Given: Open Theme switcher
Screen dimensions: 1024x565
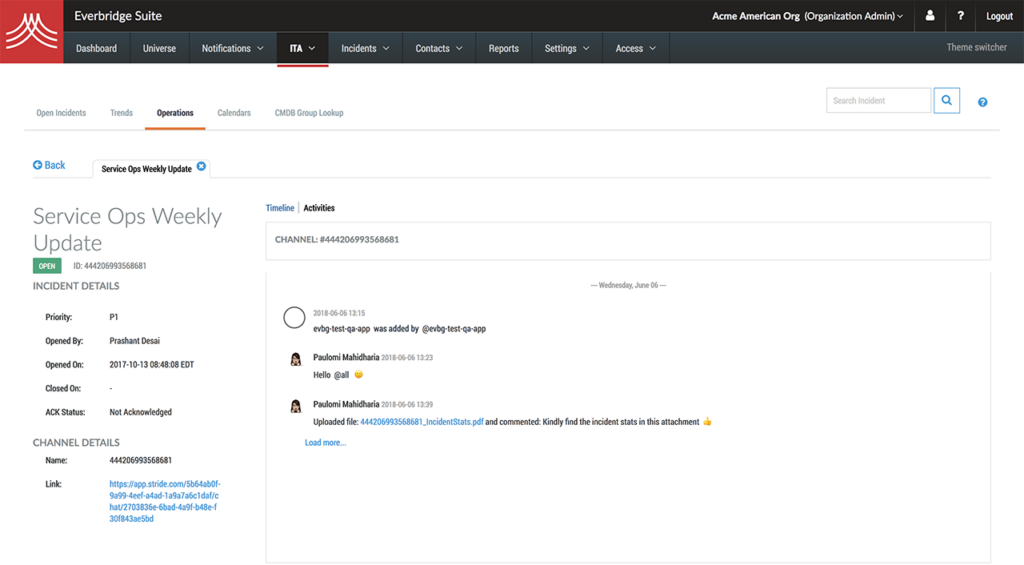Looking at the screenshot, I should pyautogui.click(x=976, y=47).
